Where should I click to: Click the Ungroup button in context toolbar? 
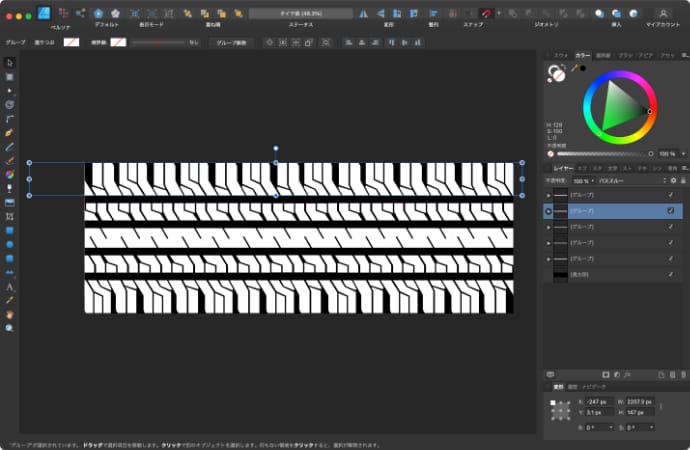232,43
